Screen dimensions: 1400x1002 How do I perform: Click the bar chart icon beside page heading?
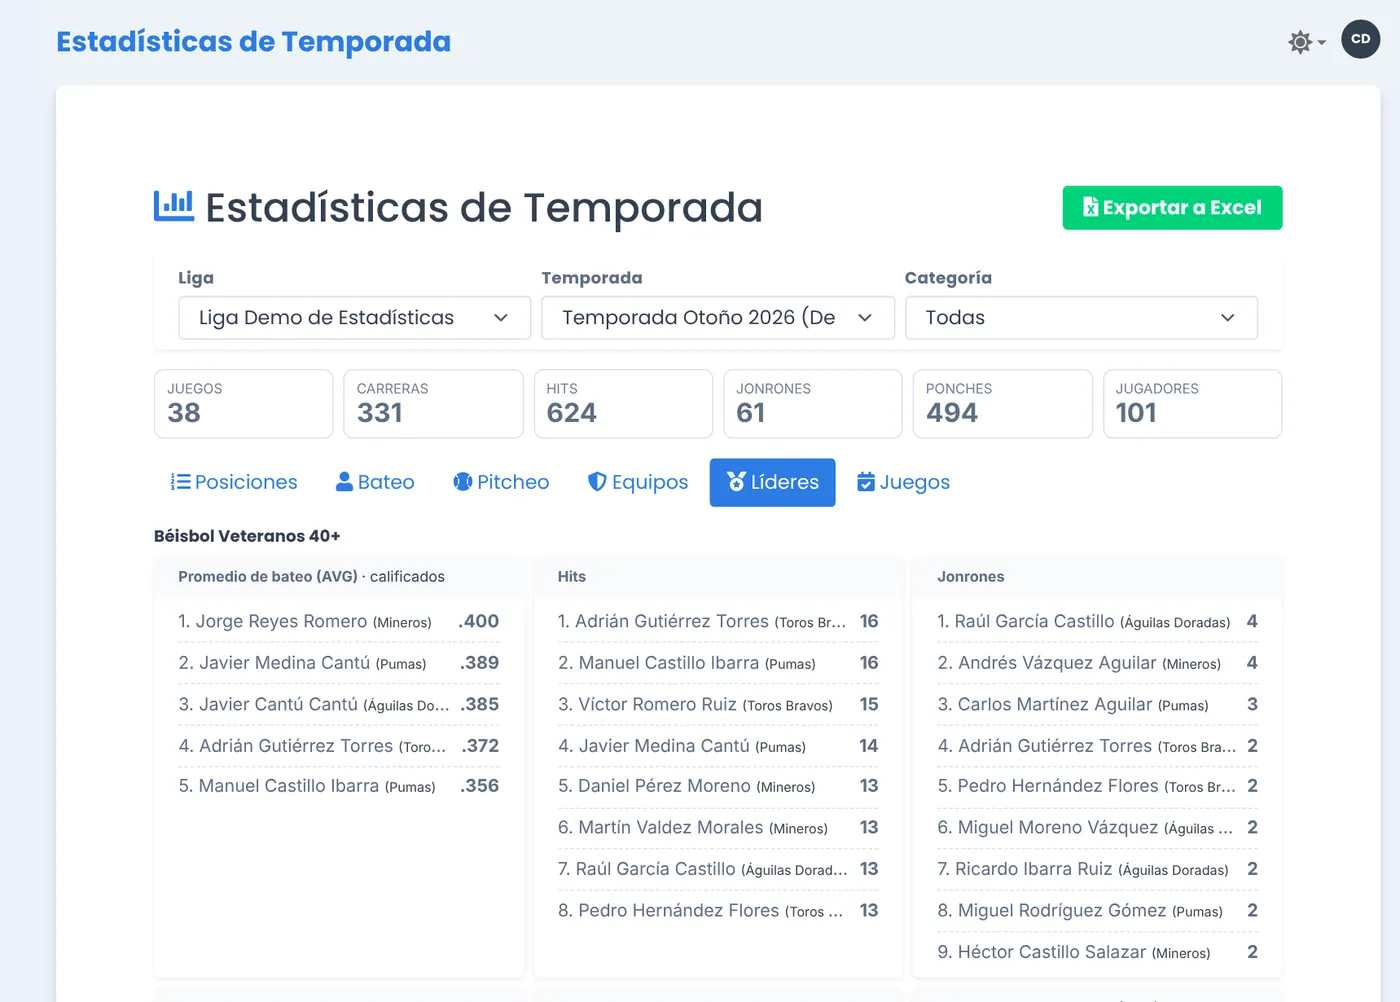174,206
